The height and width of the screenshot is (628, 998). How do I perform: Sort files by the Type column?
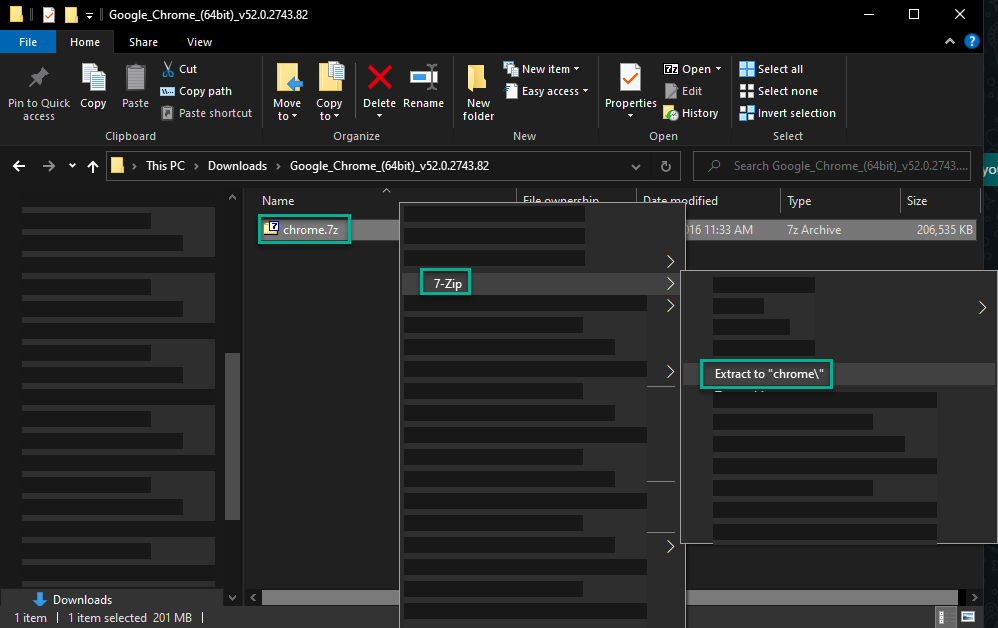click(799, 201)
